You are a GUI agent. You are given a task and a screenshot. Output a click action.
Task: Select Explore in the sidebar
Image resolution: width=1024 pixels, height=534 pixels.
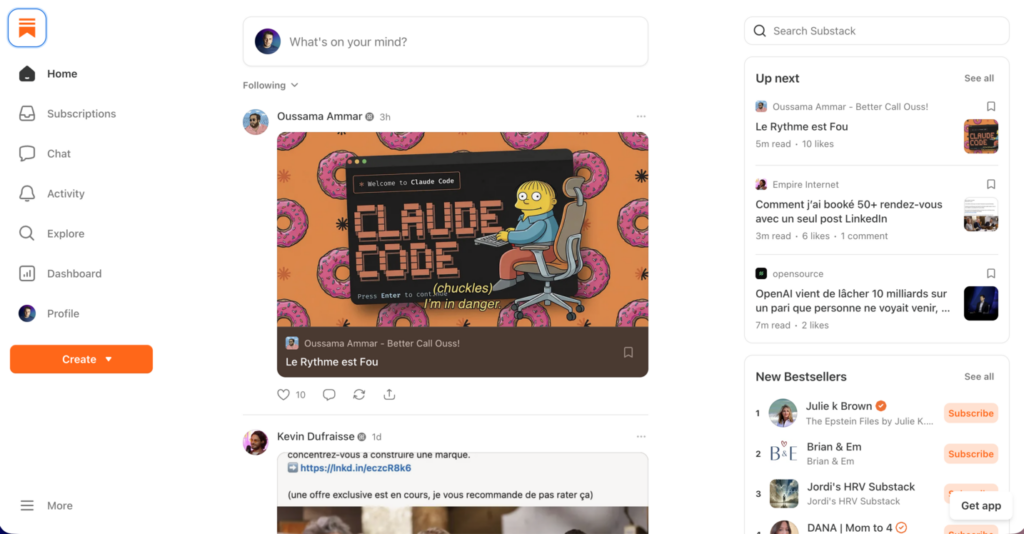tap(52, 234)
